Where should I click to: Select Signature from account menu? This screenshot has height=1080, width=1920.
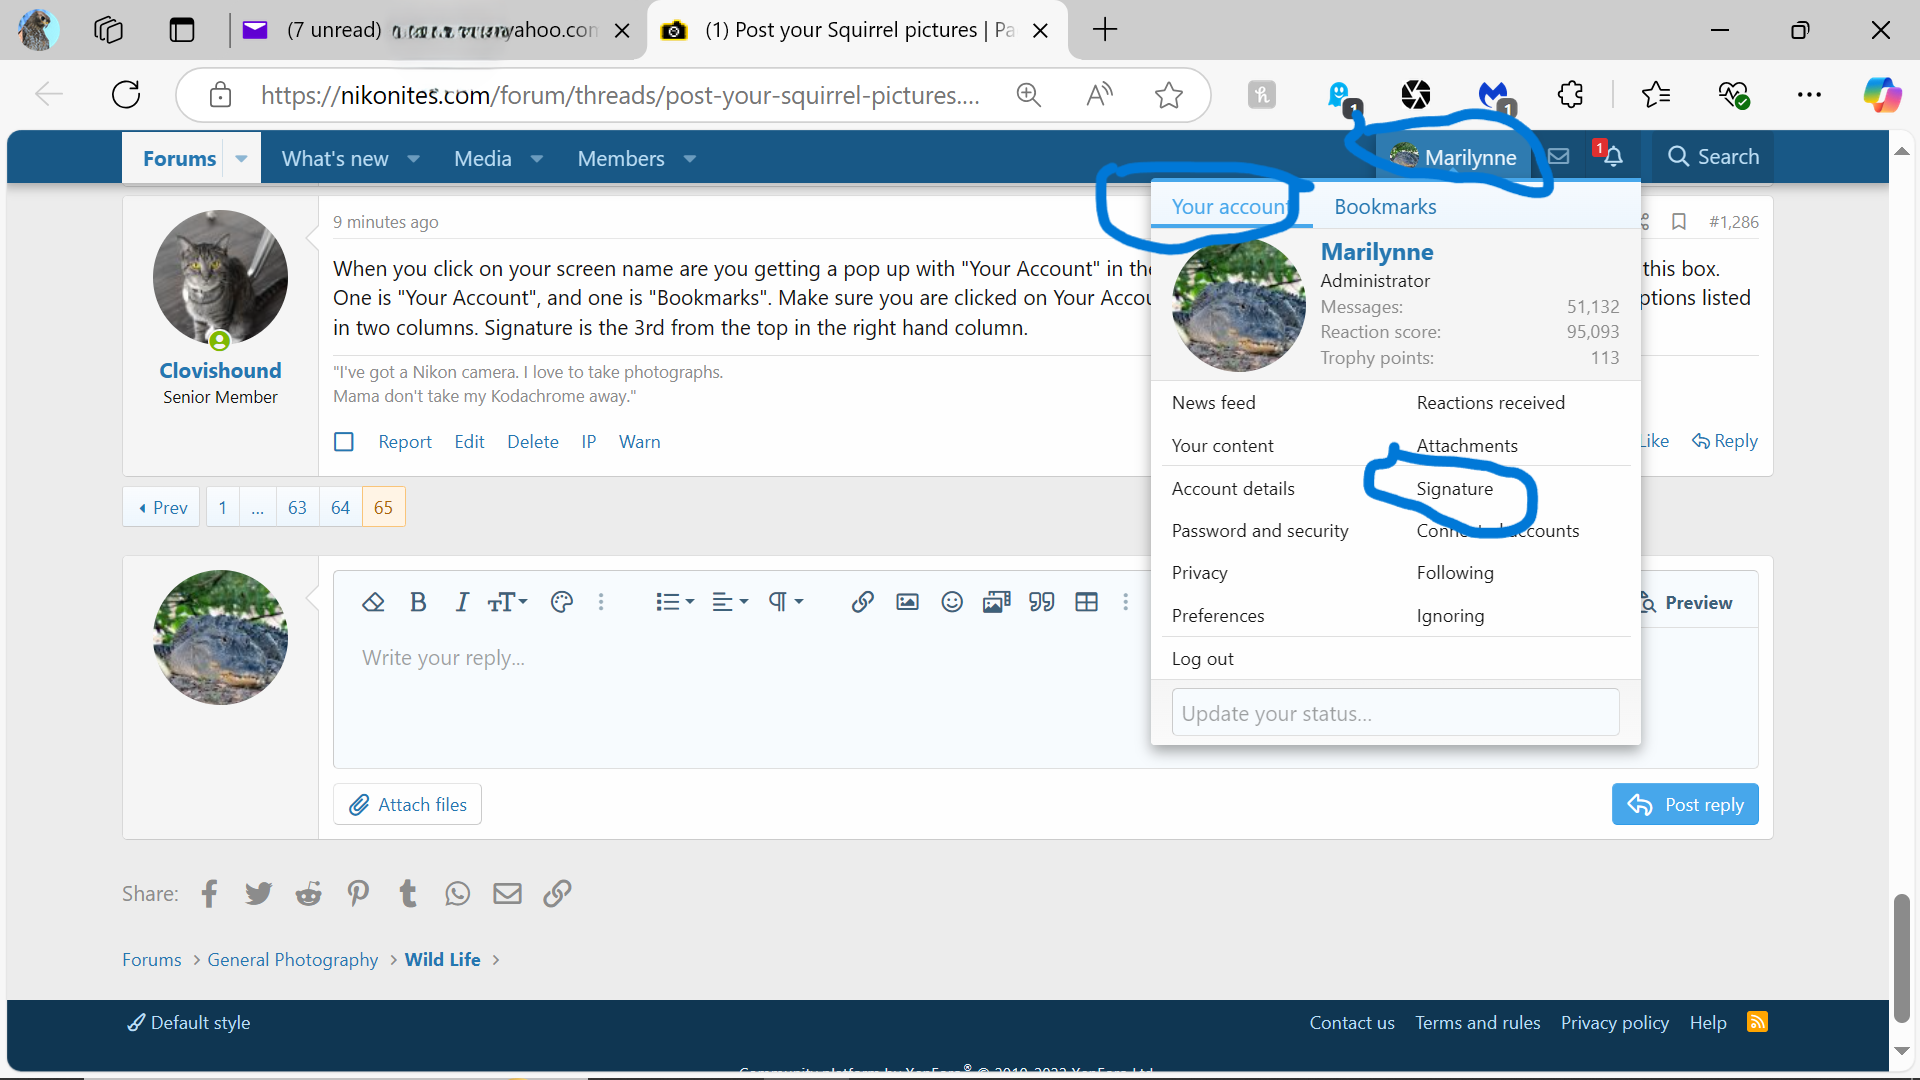click(1454, 489)
